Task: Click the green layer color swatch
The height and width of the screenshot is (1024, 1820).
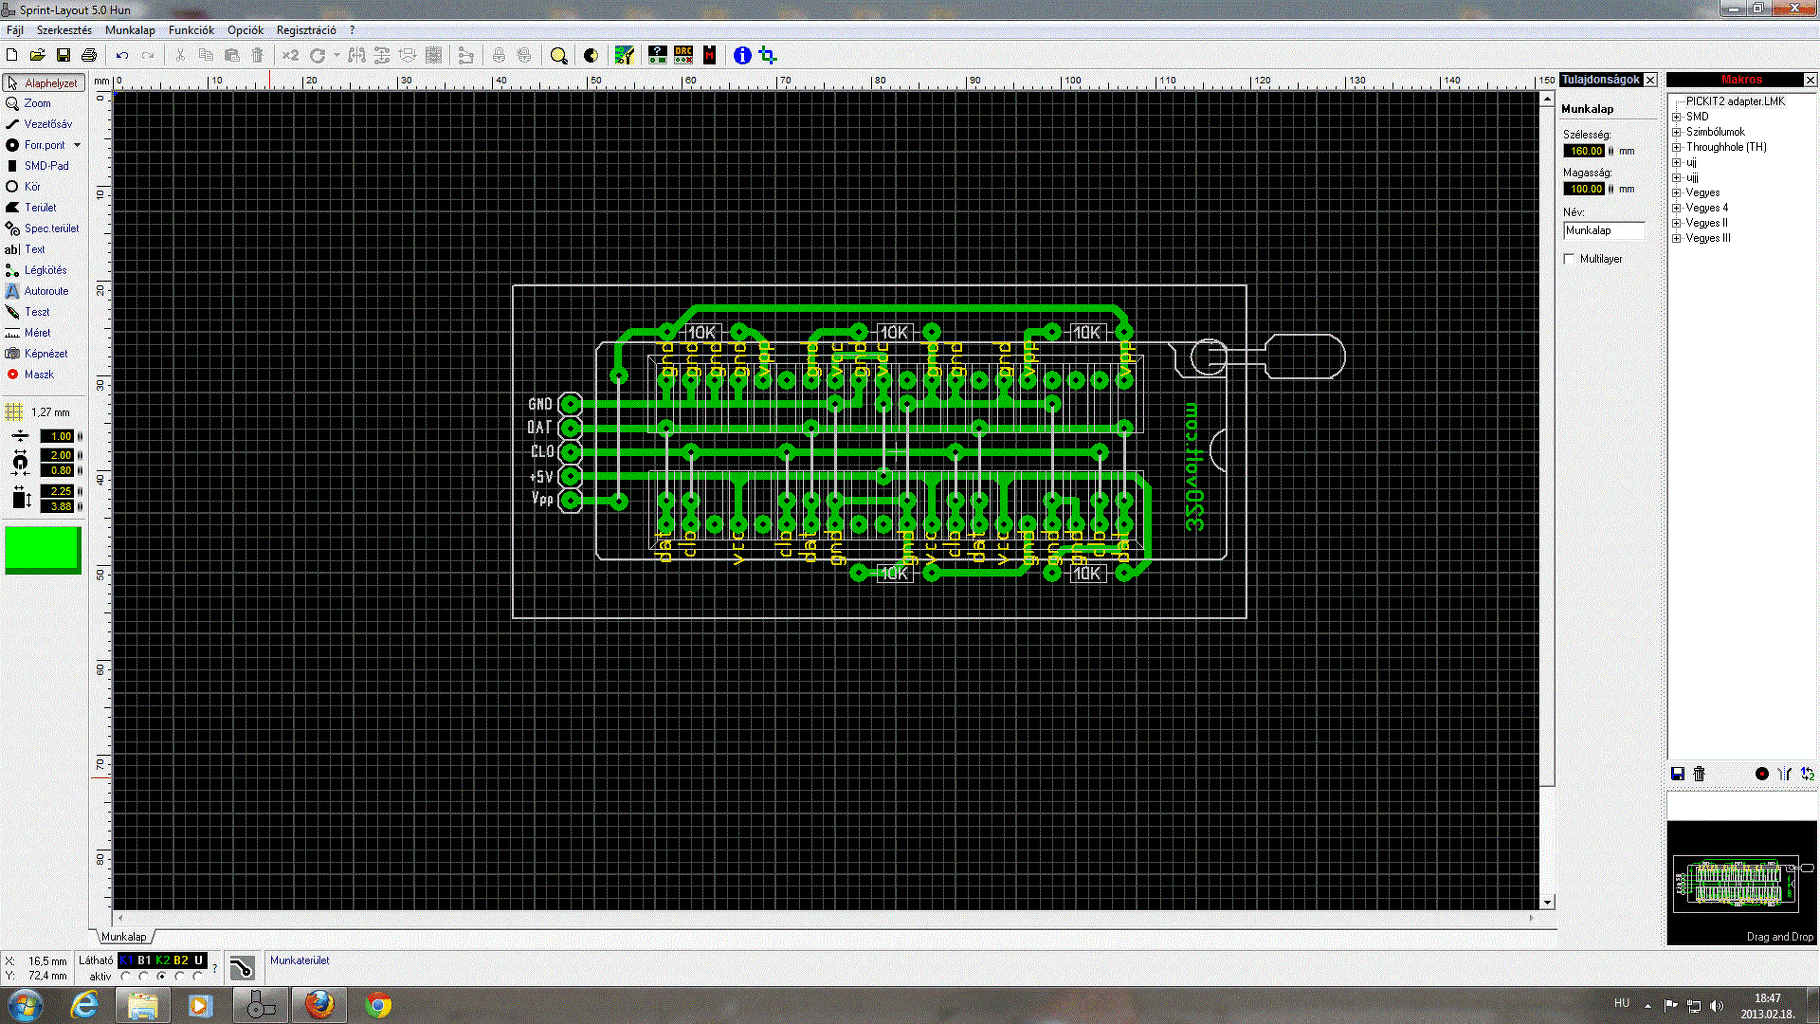Action: click(x=43, y=549)
